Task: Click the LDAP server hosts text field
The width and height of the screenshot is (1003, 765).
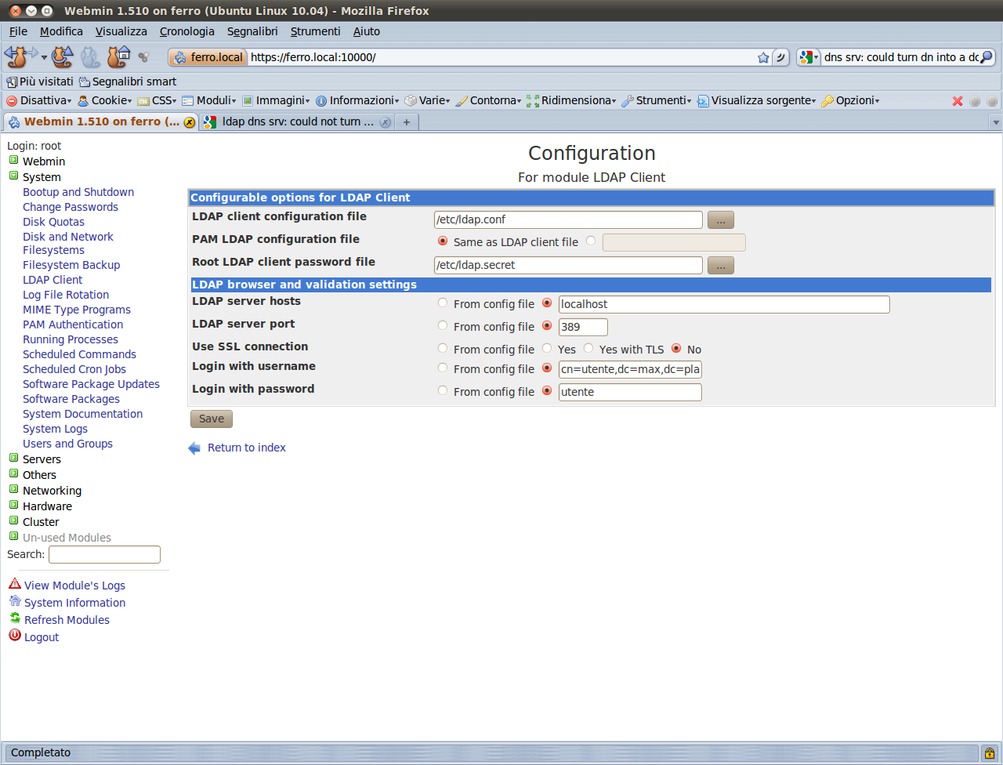Action: 724,304
